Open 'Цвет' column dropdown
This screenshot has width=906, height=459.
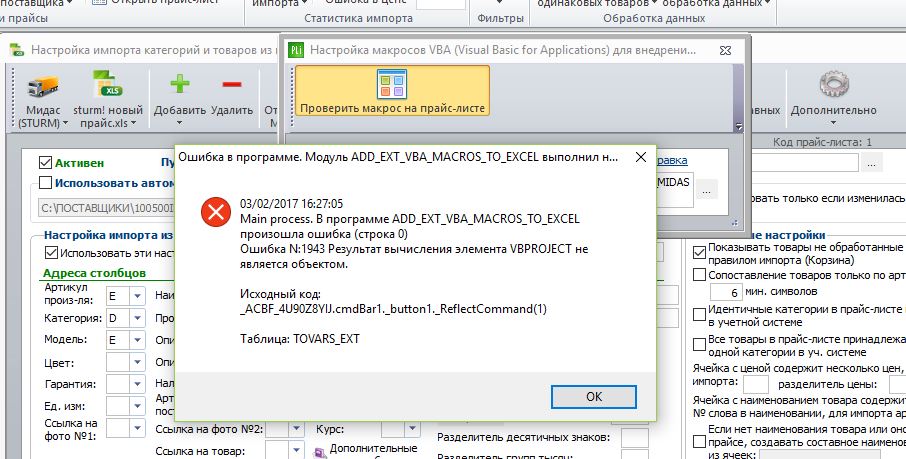tap(137, 362)
